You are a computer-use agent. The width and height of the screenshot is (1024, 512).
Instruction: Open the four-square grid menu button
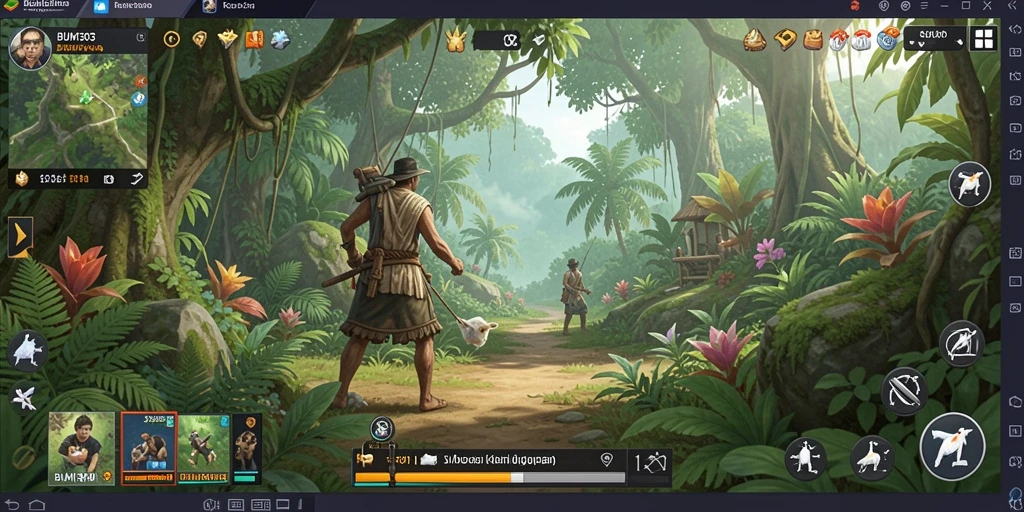click(983, 39)
